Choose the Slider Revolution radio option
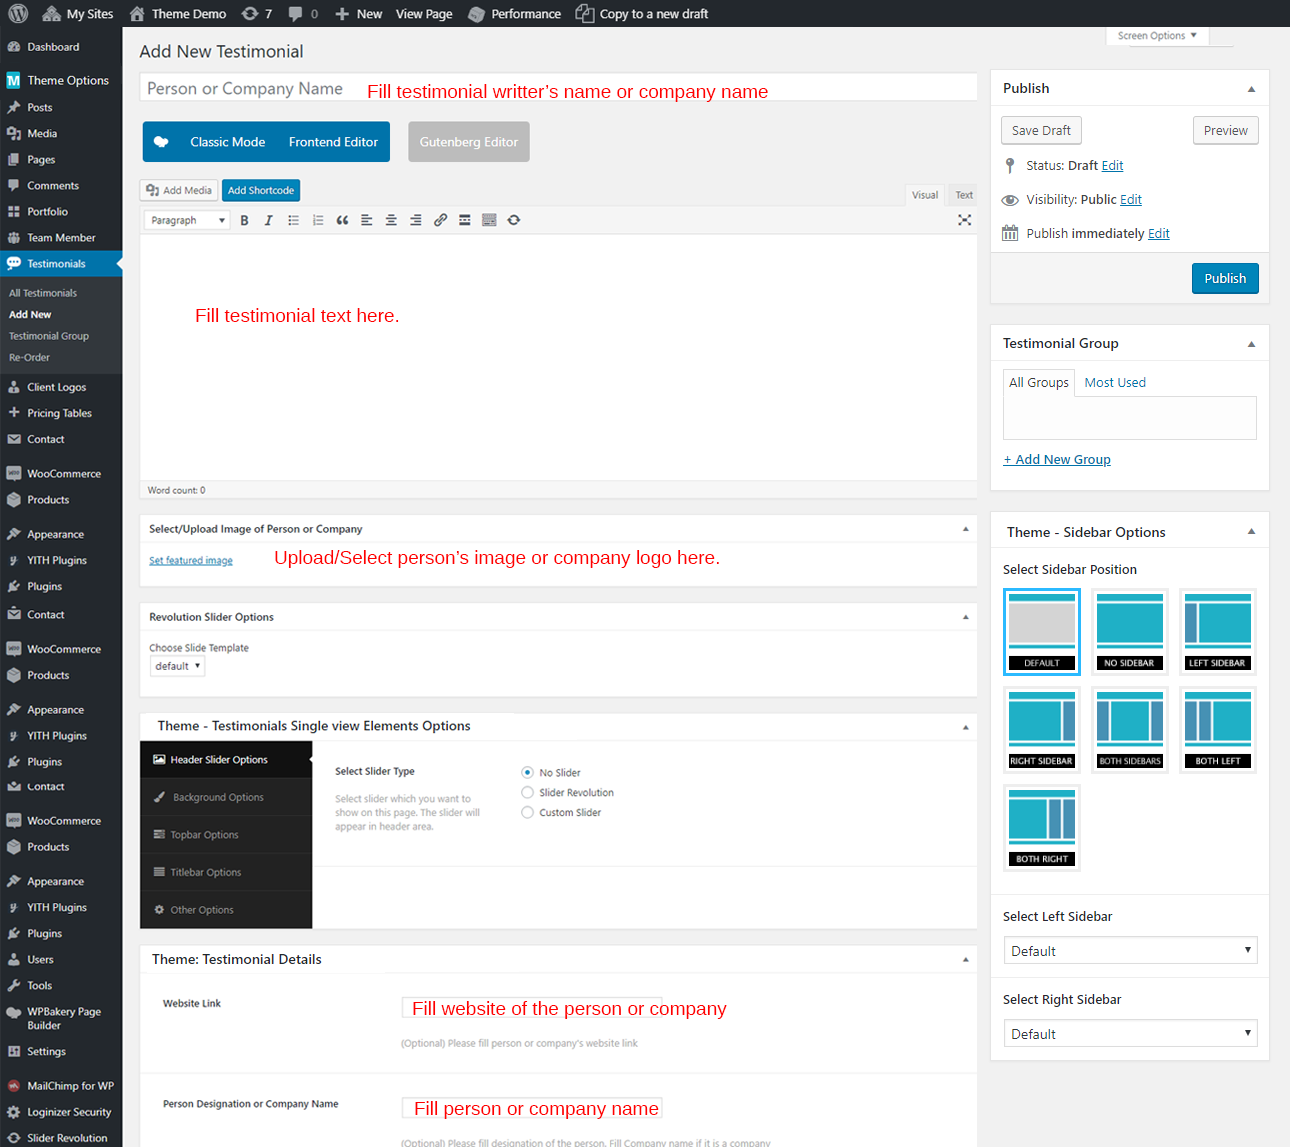Image resolution: width=1290 pixels, height=1147 pixels. [527, 792]
